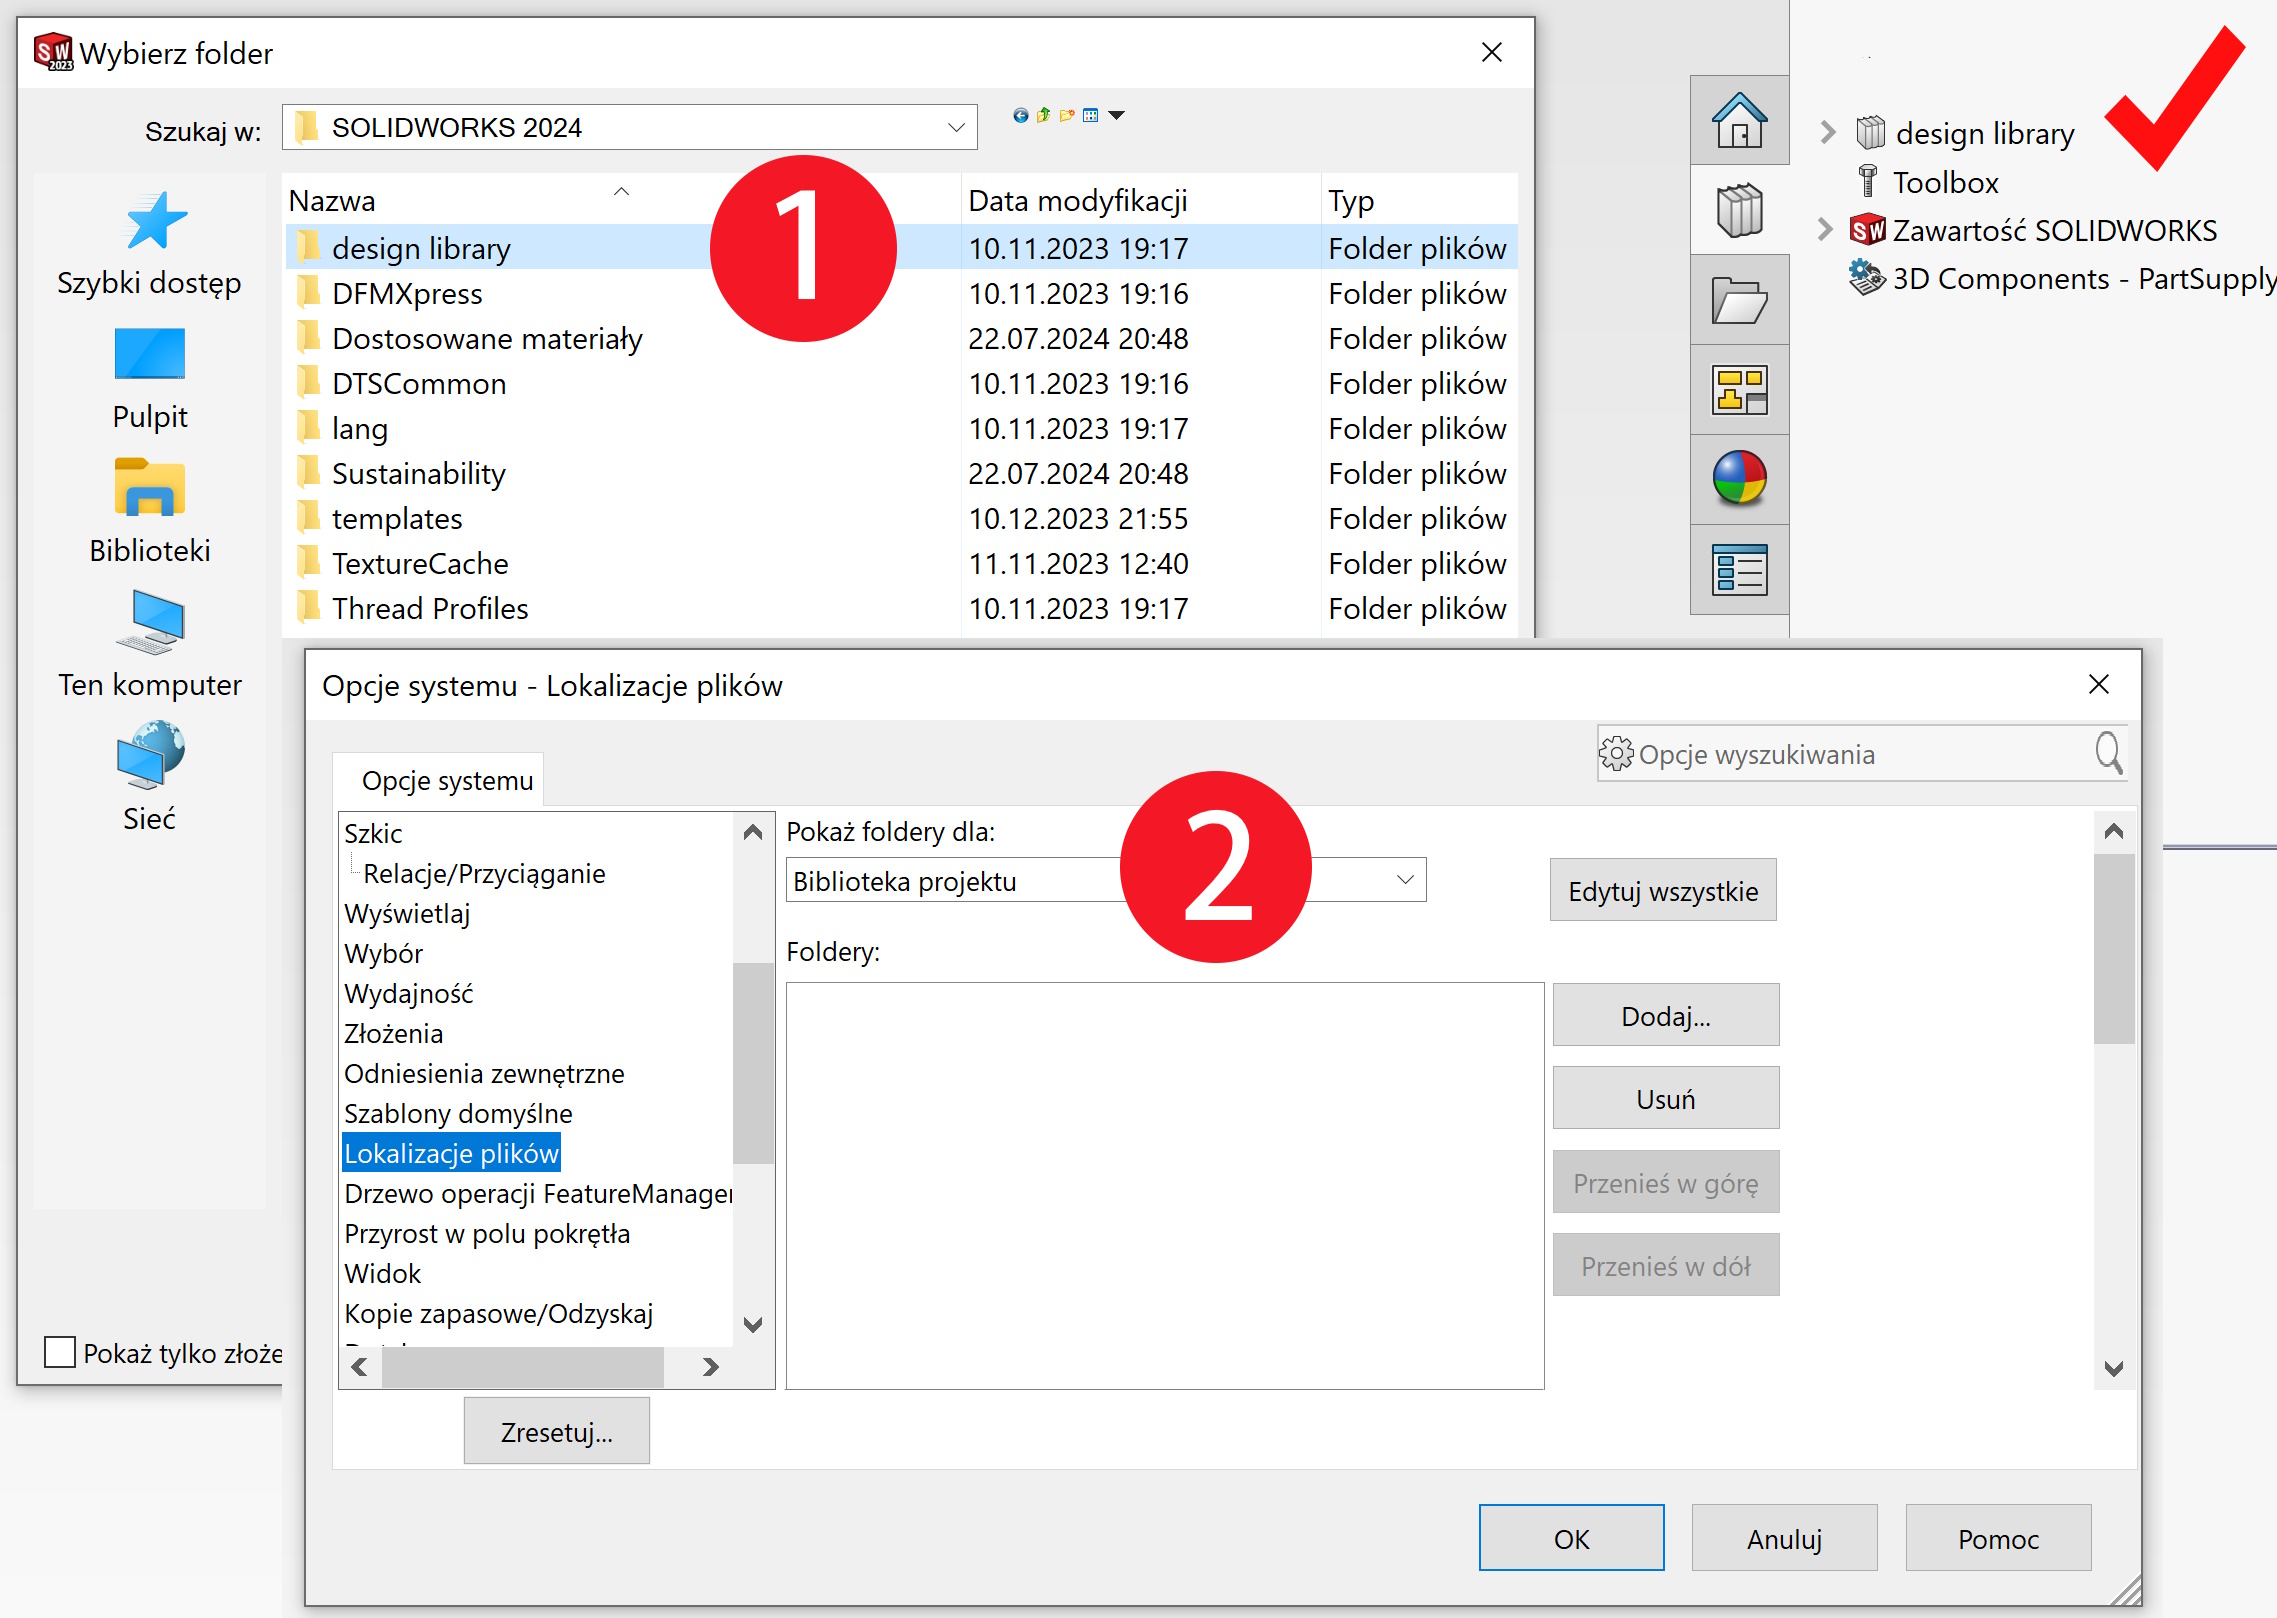This screenshot has width=2277, height=1618.
Task: Select the design library folder row
Action: click(x=901, y=247)
